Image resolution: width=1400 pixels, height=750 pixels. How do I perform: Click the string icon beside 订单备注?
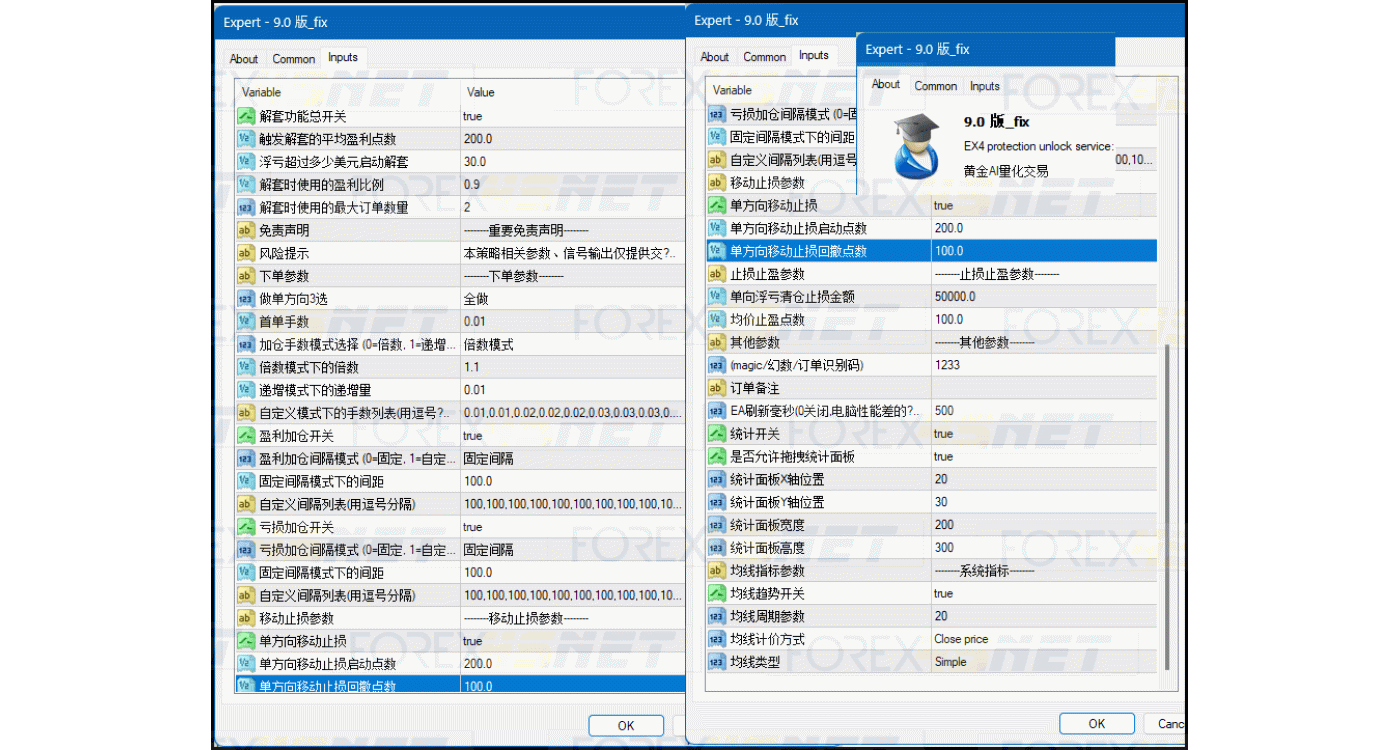tap(716, 388)
